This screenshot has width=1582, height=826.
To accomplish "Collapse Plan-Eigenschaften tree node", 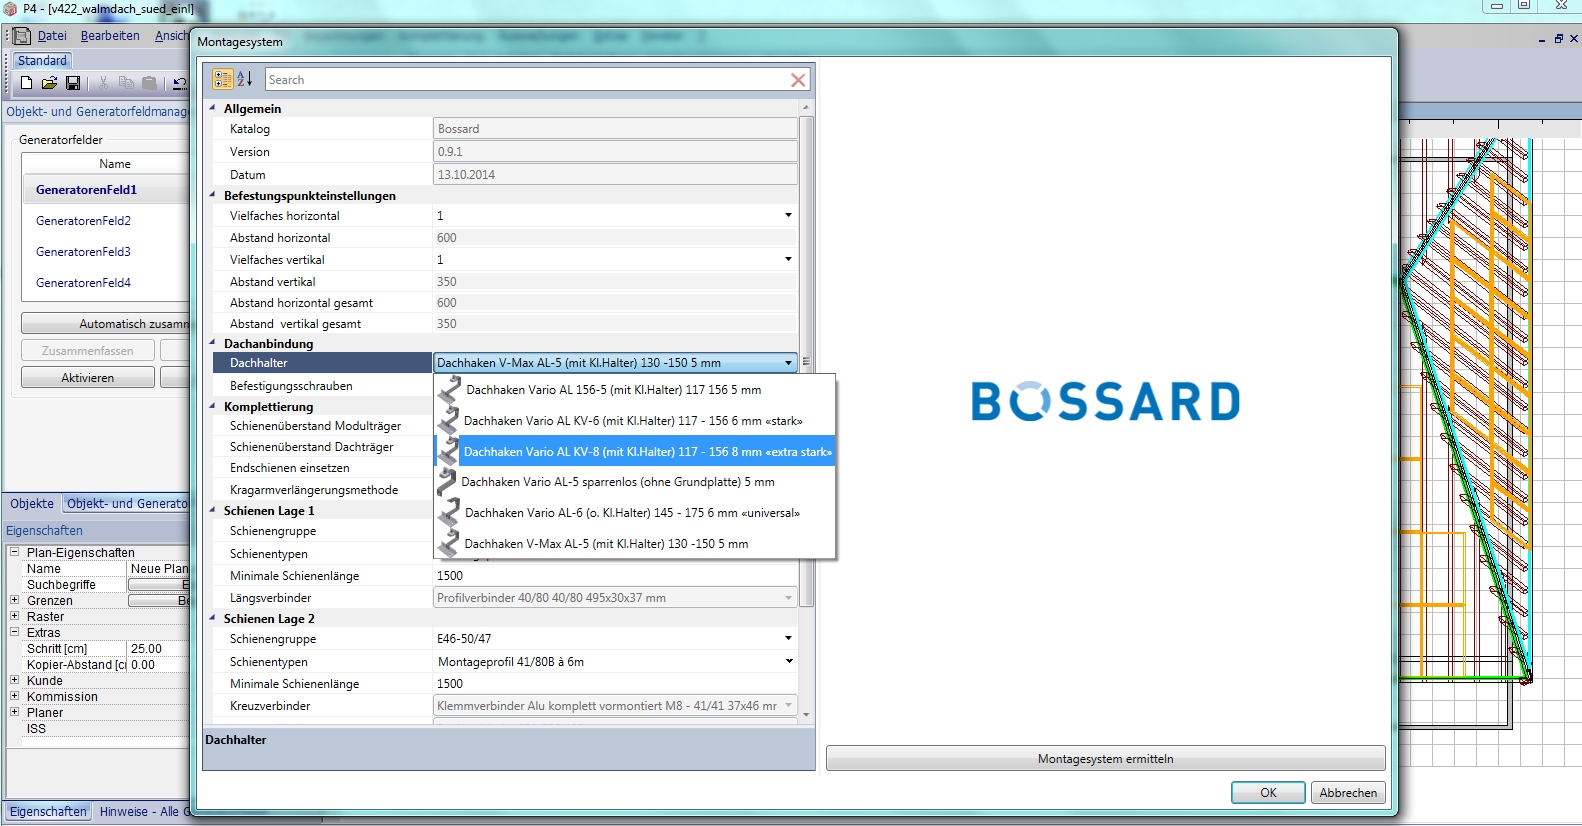I will tap(14, 552).
